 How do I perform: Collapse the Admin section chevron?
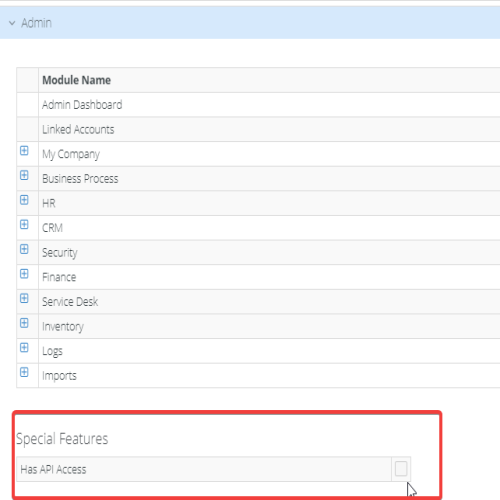[x=12, y=23]
